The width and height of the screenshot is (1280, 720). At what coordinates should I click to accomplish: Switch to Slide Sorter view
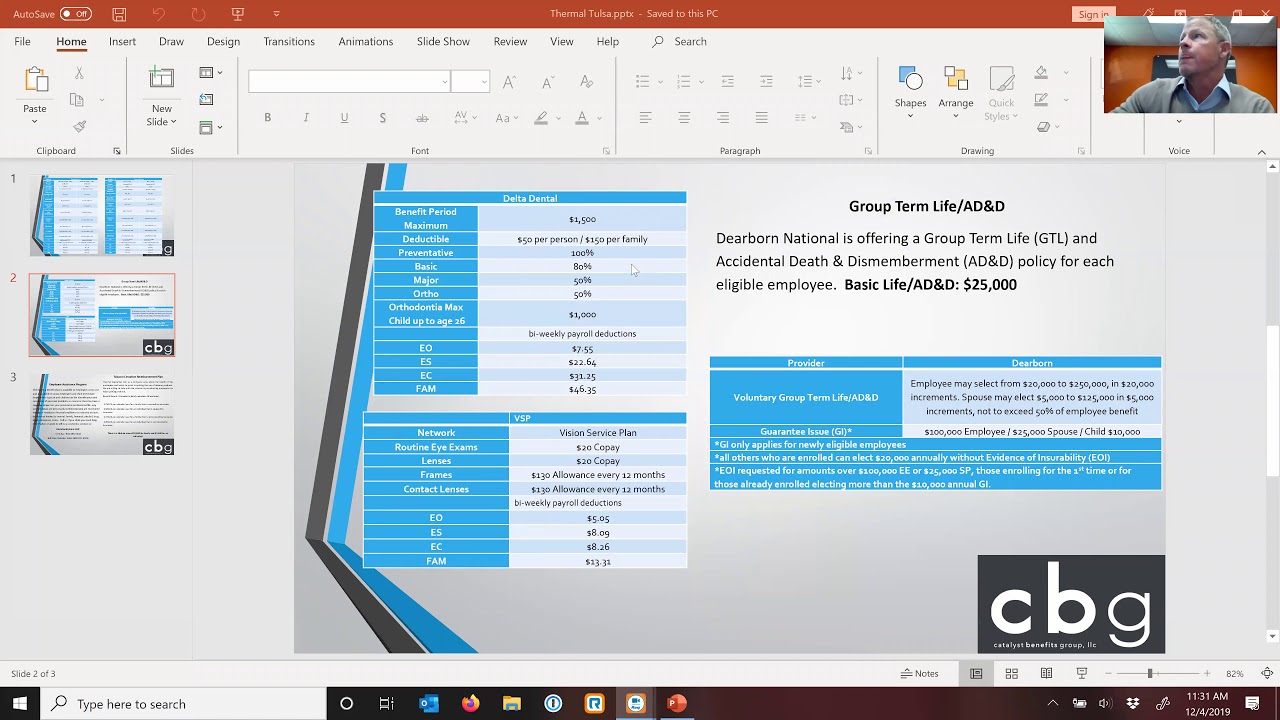1011,673
